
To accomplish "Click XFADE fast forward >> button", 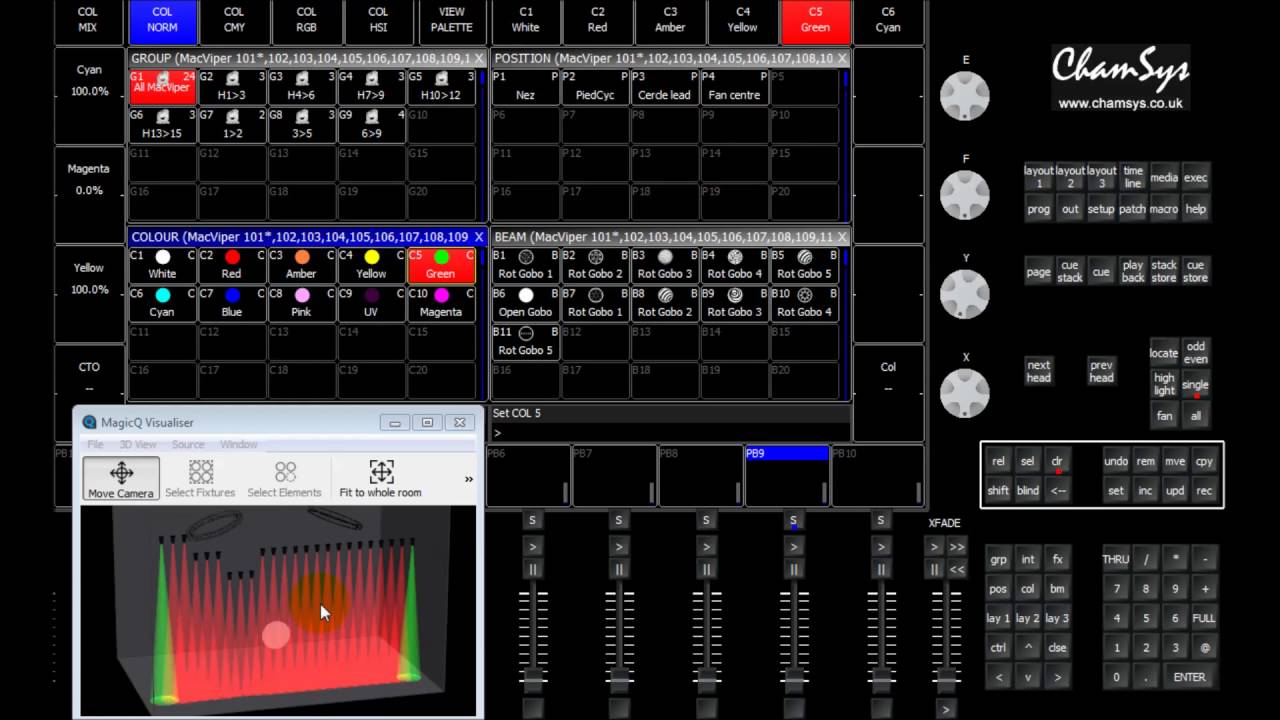I will pos(957,547).
